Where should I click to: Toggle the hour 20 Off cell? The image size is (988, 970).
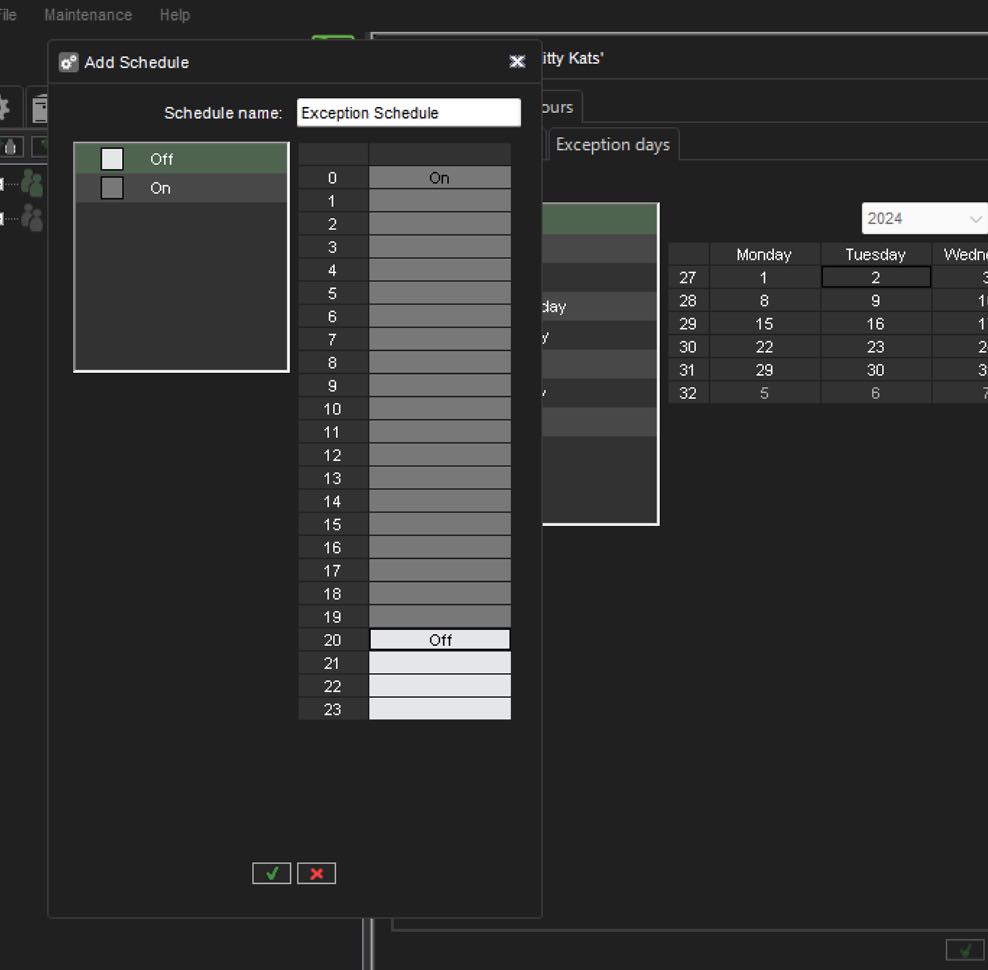440,640
